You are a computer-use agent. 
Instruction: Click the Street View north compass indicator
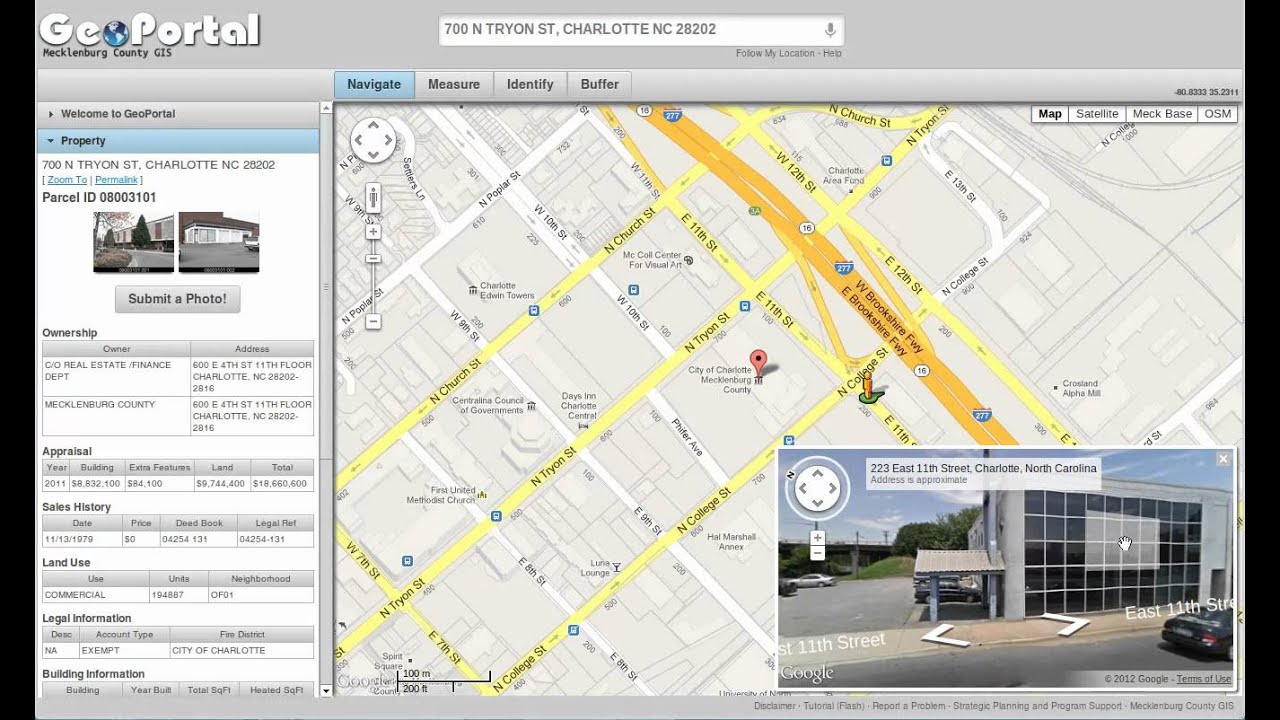[x=791, y=475]
